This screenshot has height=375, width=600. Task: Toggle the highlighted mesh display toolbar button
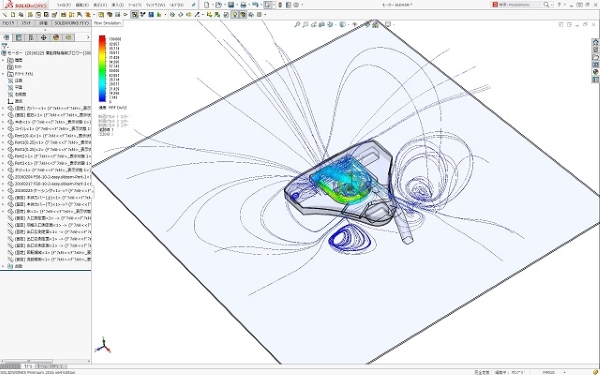[x=135, y=15]
